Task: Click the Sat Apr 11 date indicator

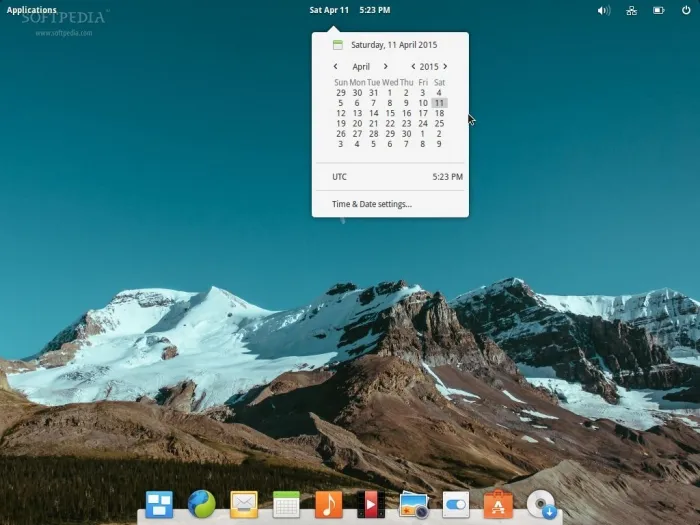Action: point(329,10)
